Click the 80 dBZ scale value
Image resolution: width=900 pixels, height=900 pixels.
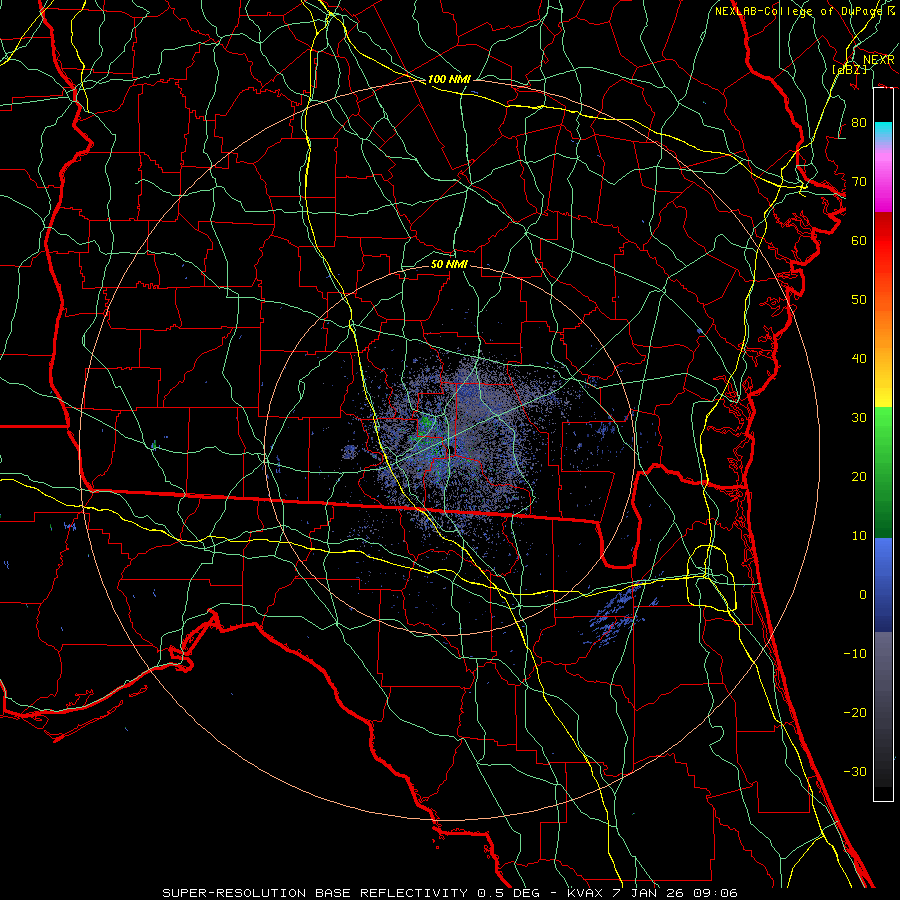[859, 123]
